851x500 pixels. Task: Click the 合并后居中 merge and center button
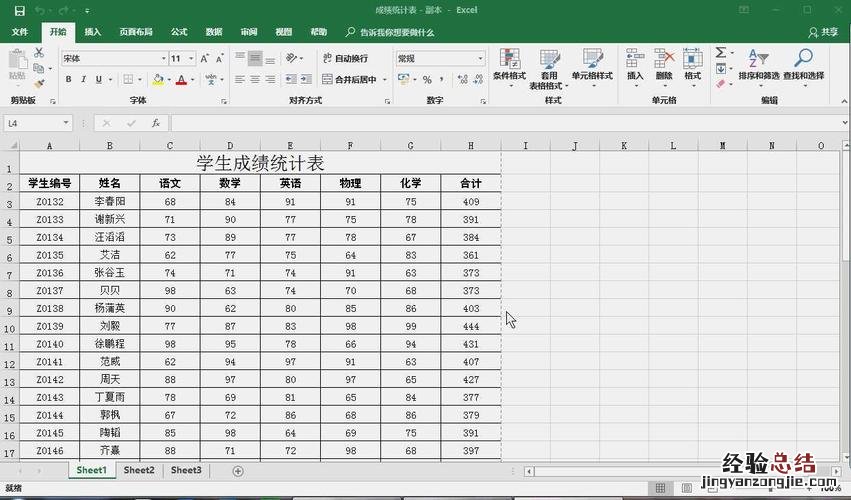click(350, 80)
